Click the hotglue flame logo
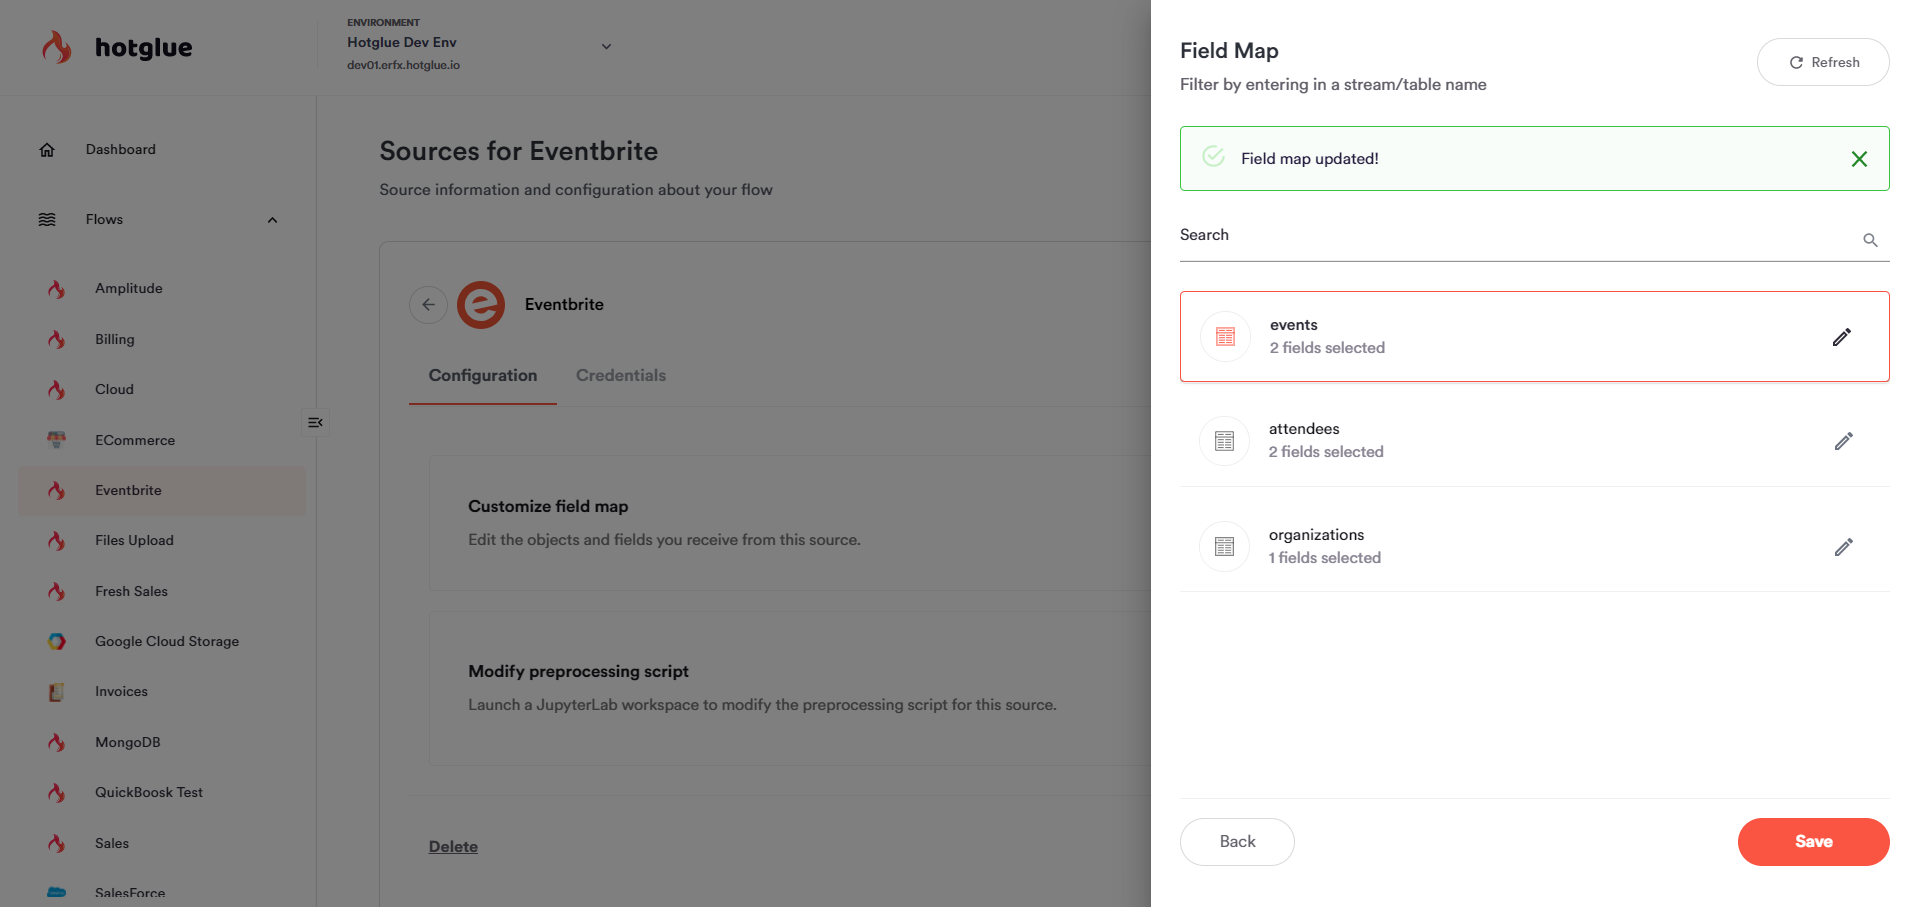Viewport: 1918px width, 907px height. point(57,47)
